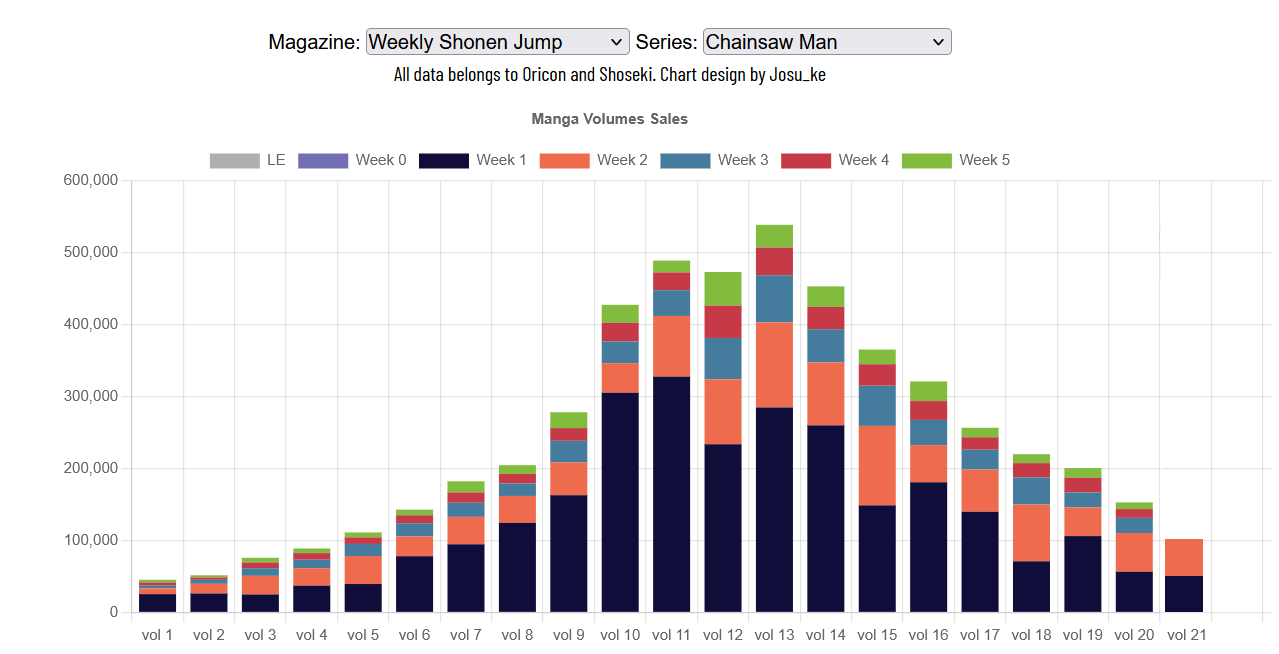Click the Week 4 segment of vol 12 bar
The image size is (1279, 654).
coord(723,322)
